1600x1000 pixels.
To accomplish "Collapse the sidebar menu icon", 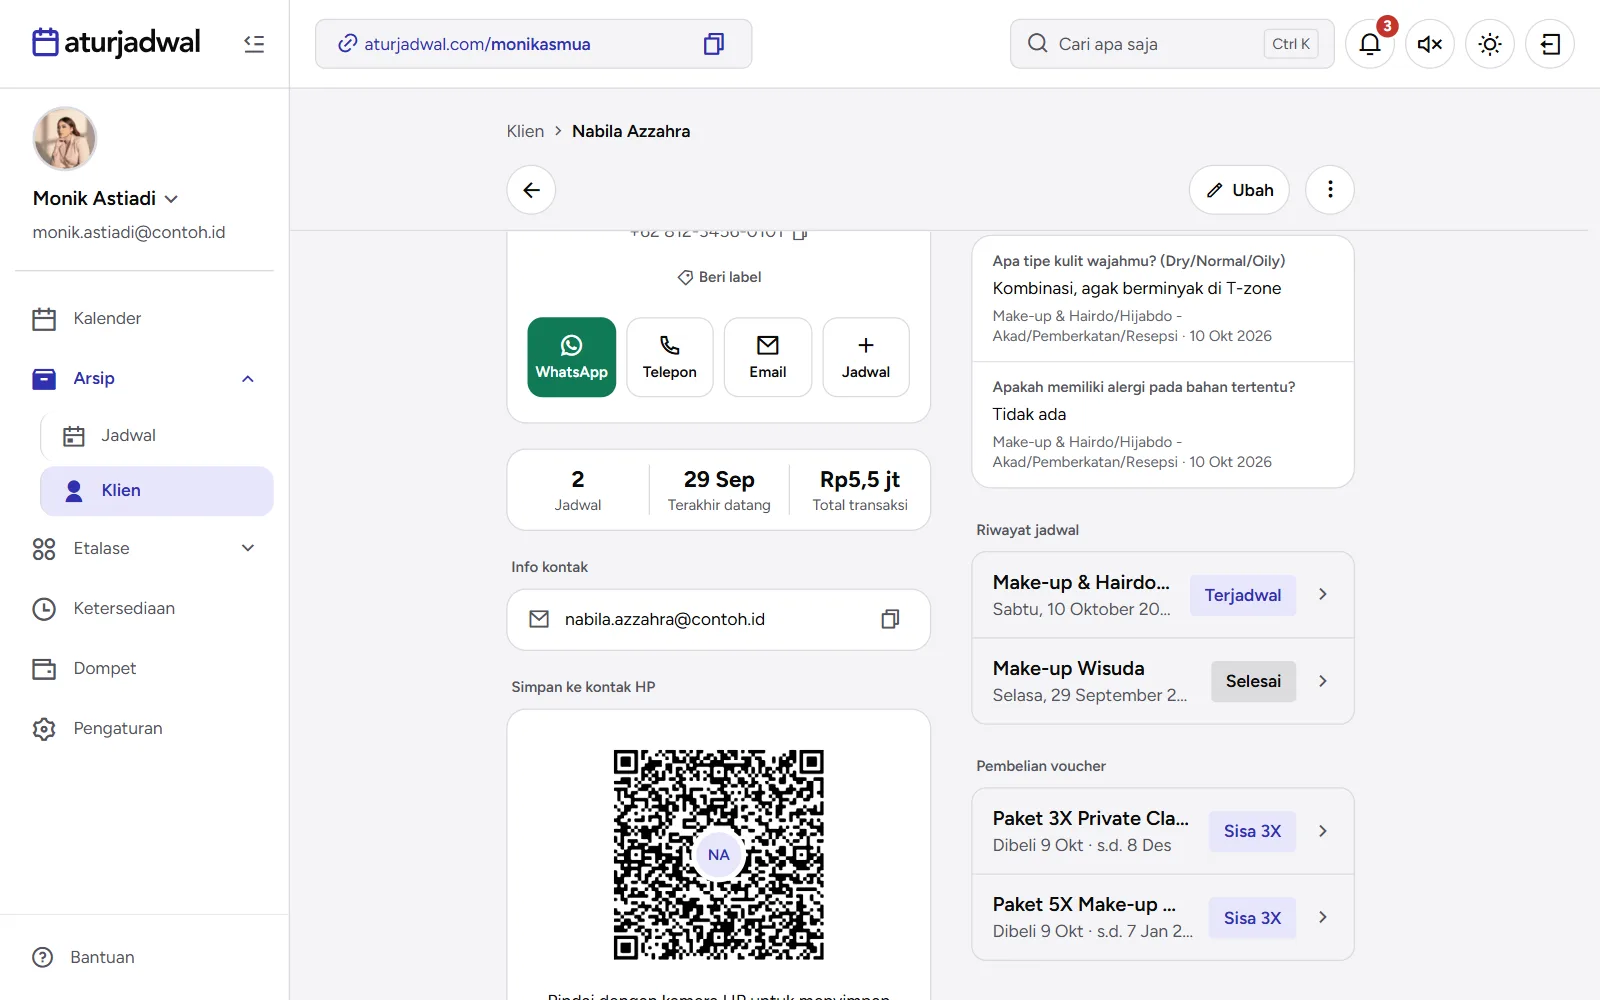I will 254,44.
